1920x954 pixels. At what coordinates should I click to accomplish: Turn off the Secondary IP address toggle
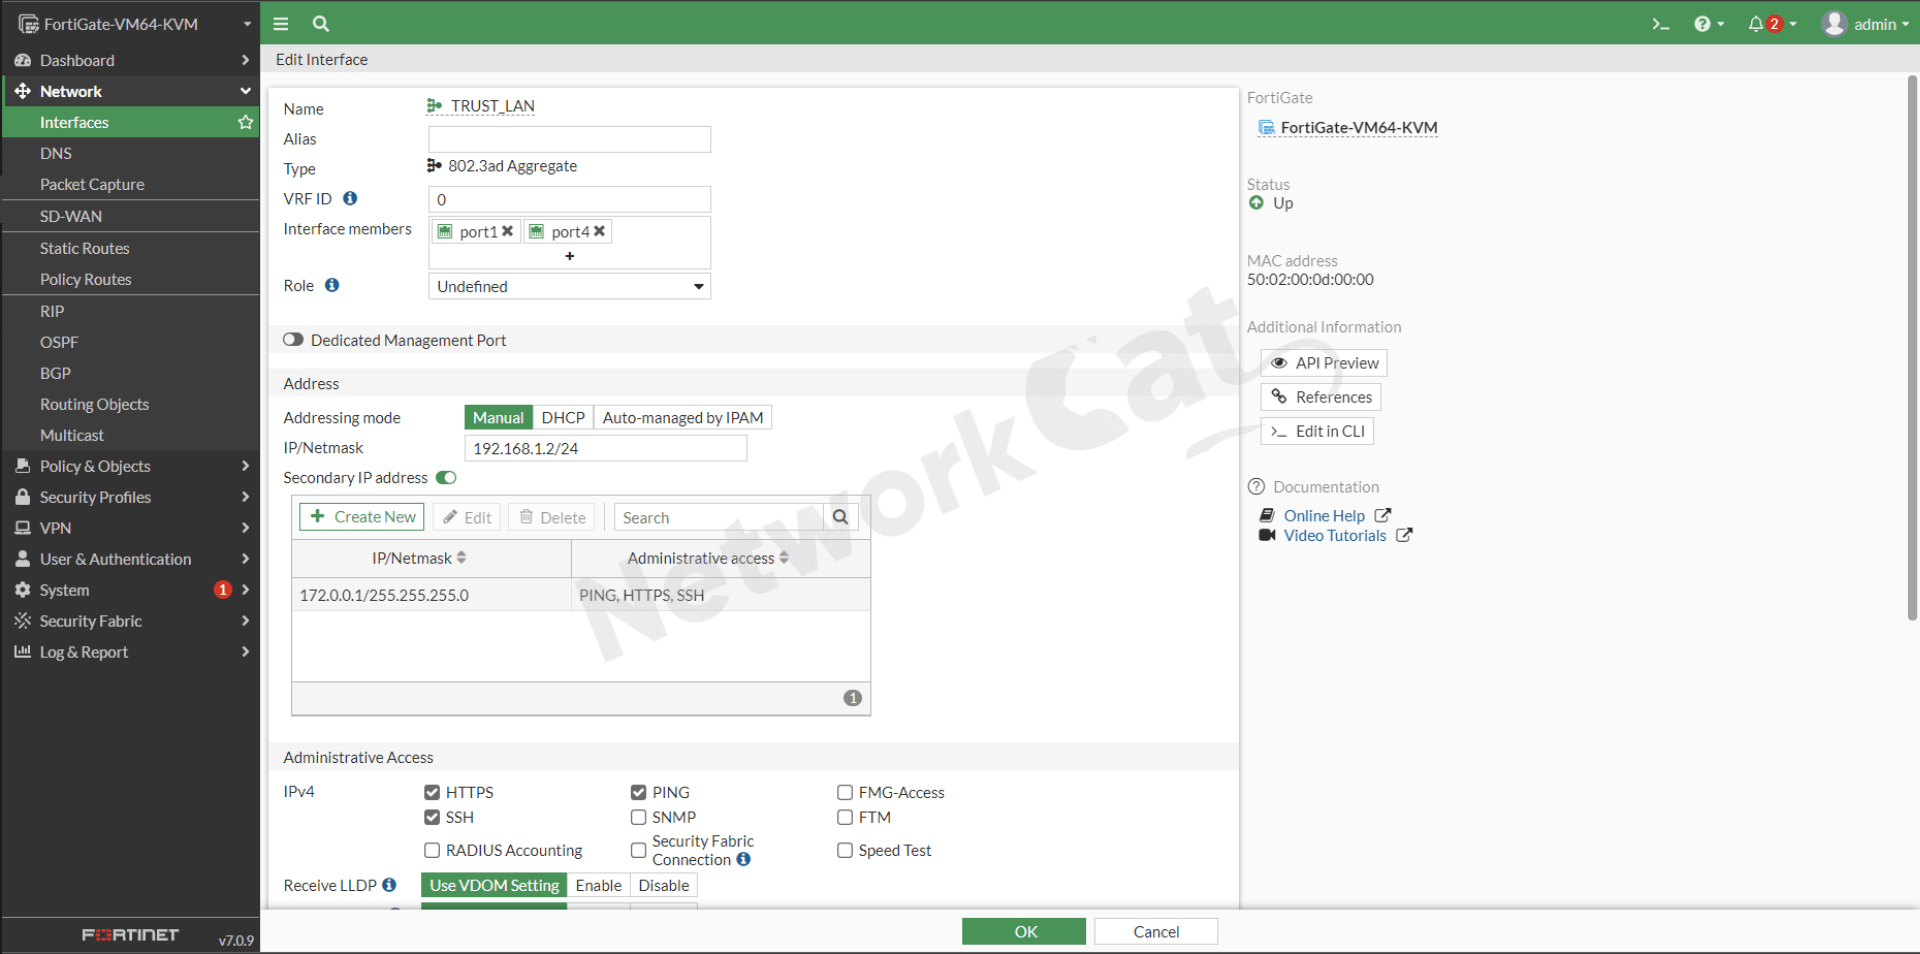(446, 478)
